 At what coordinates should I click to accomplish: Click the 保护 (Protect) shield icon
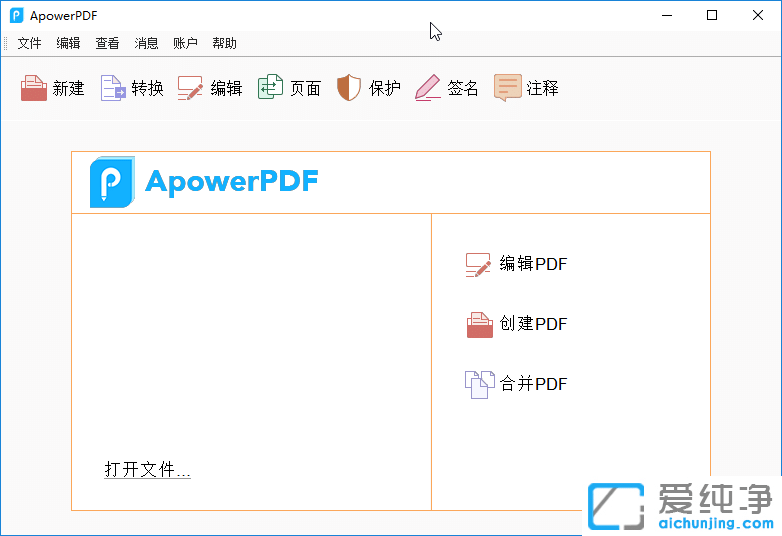349,88
